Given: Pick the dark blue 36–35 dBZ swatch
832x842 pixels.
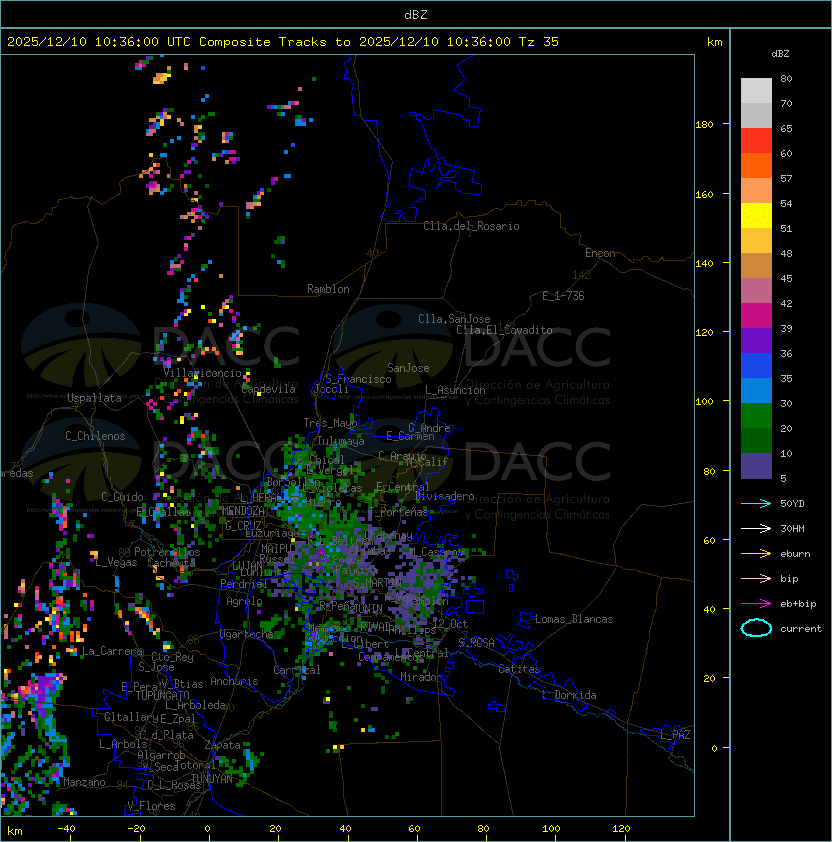Looking at the screenshot, I should [756, 366].
